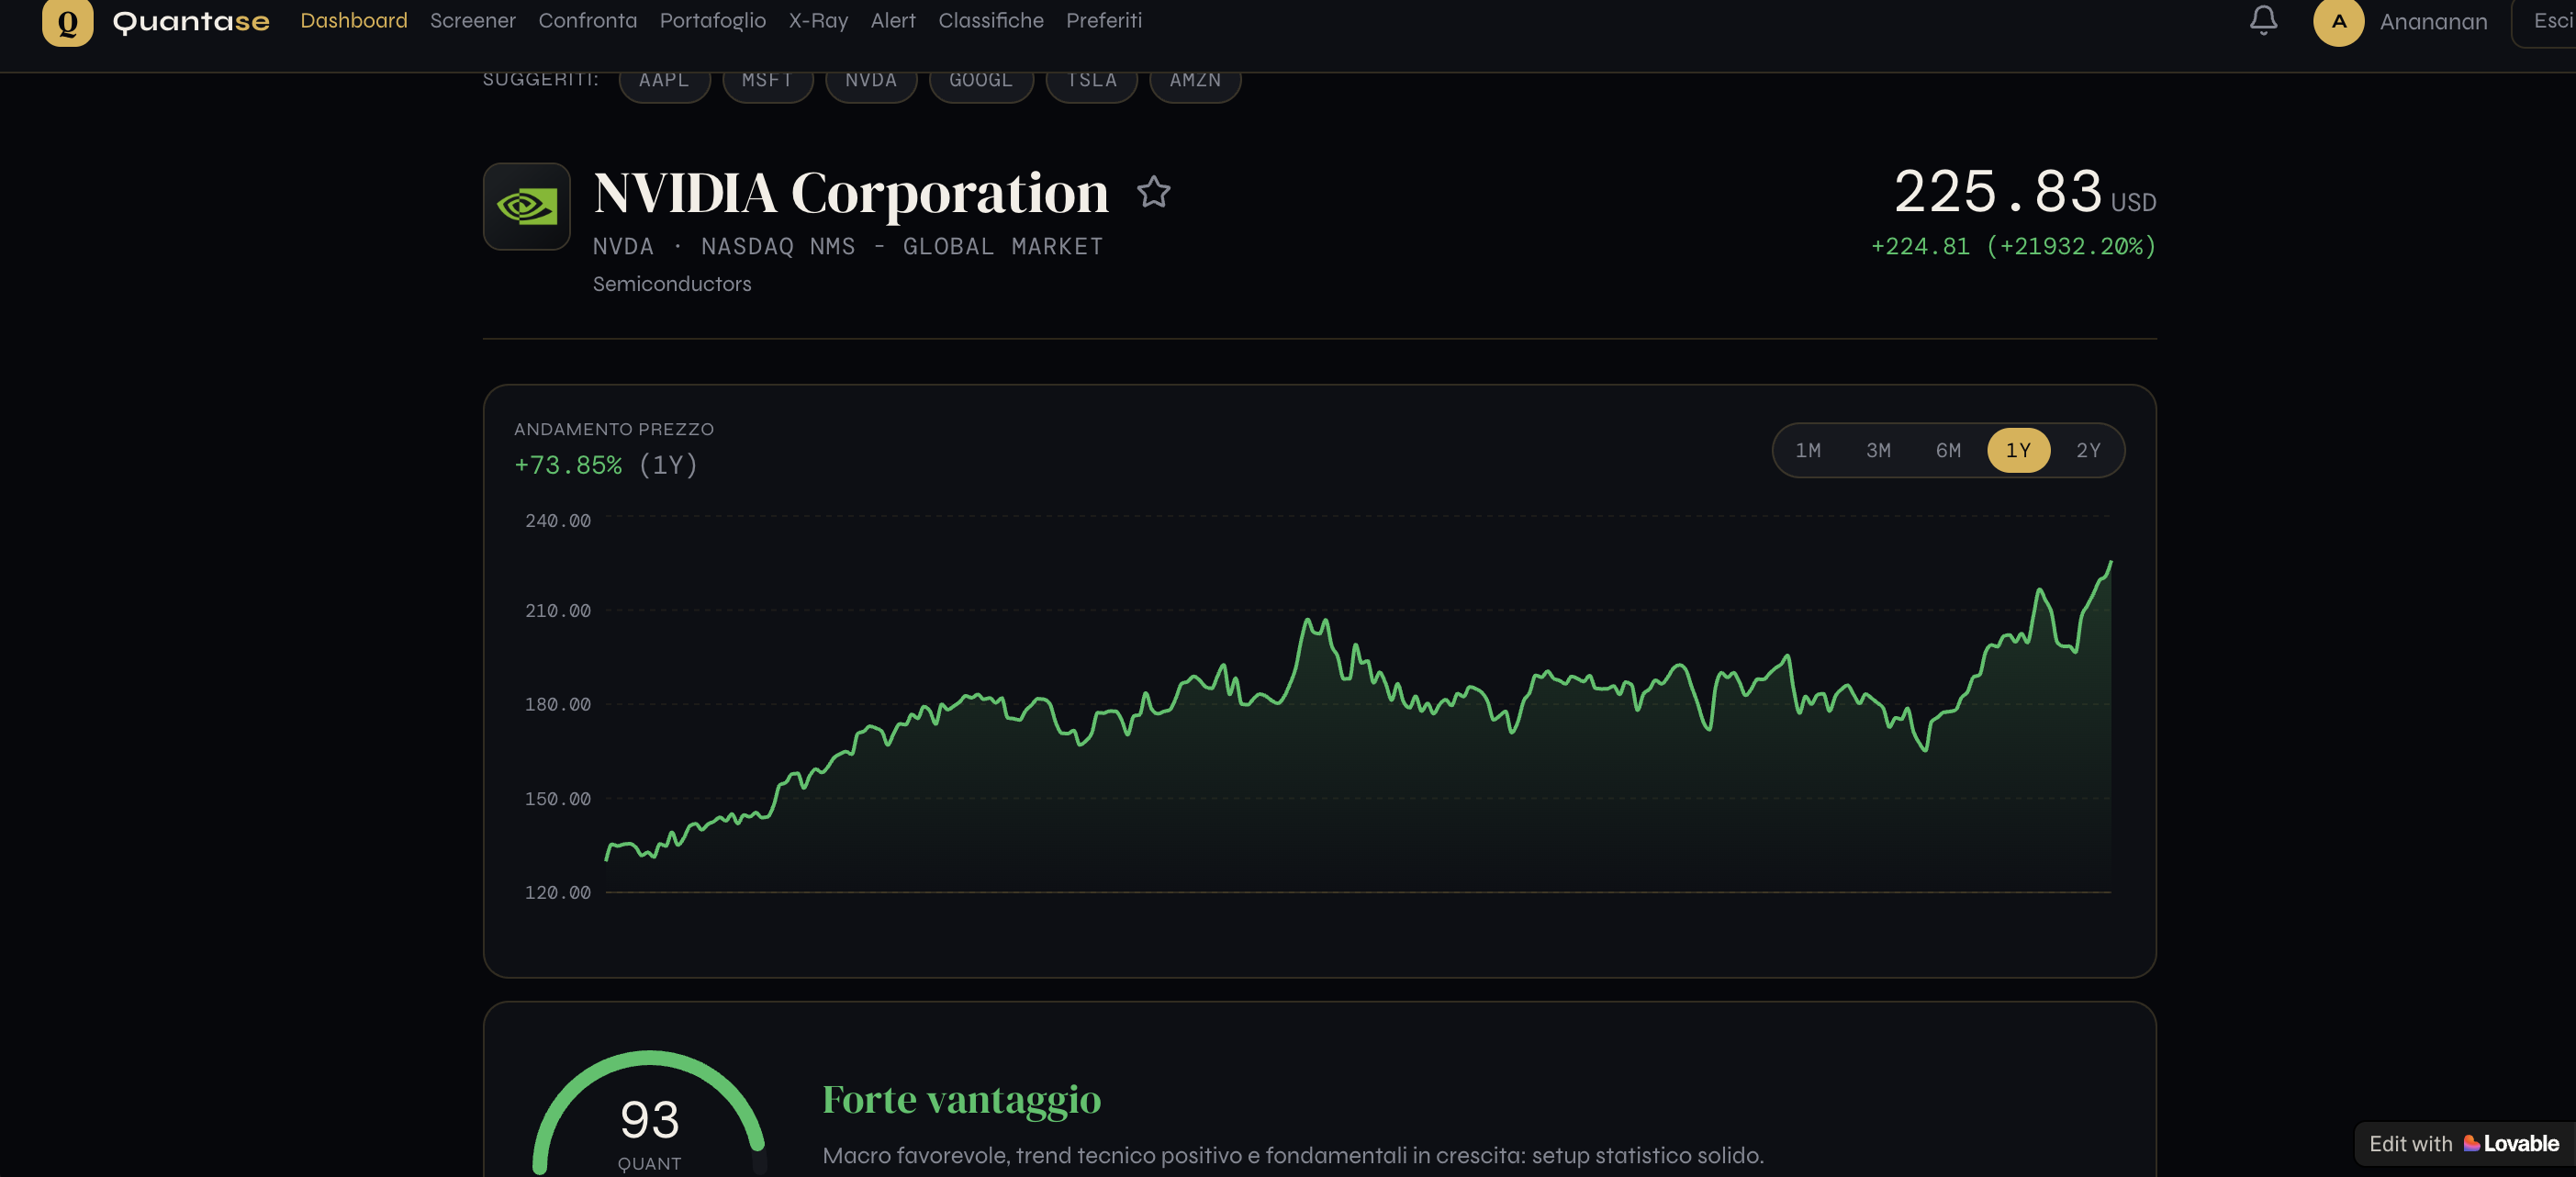
Task: Switch chart range to 1M
Action: pyautogui.click(x=1808, y=450)
